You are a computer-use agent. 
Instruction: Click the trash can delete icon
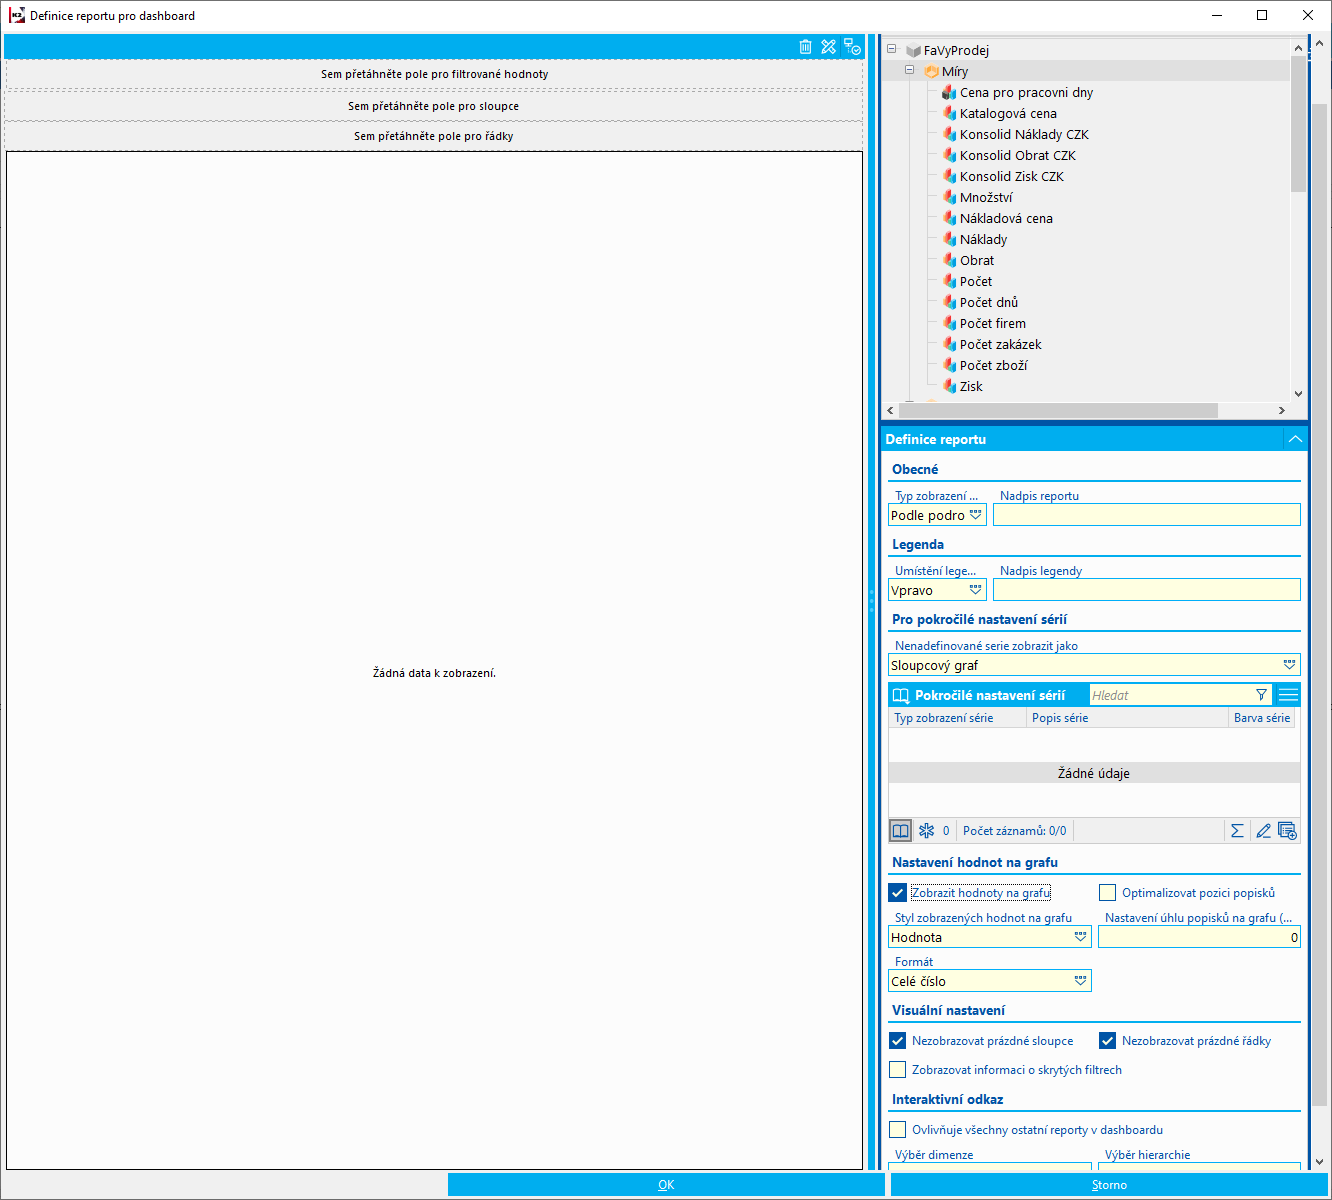click(x=806, y=47)
